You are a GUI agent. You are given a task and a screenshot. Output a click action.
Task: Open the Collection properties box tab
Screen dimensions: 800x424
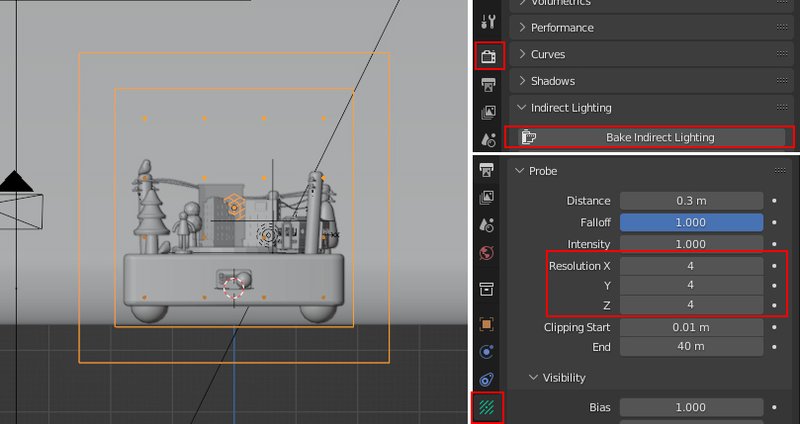point(487,289)
